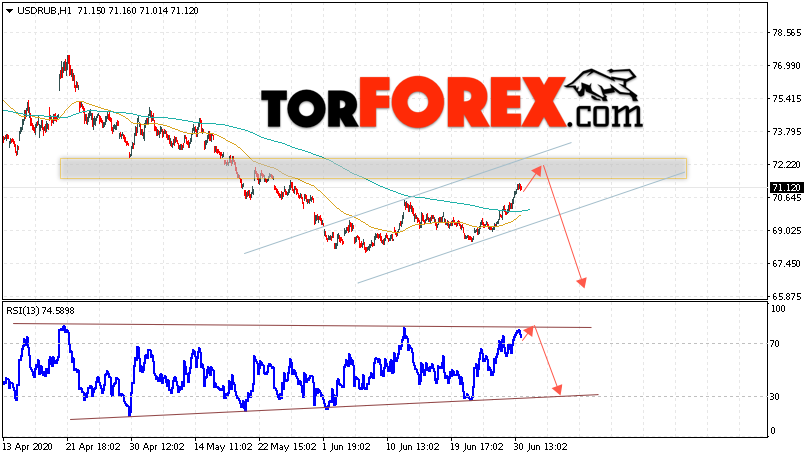Click RSI scale level 30
The width and height of the screenshot is (808, 458).
coord(775,397)
